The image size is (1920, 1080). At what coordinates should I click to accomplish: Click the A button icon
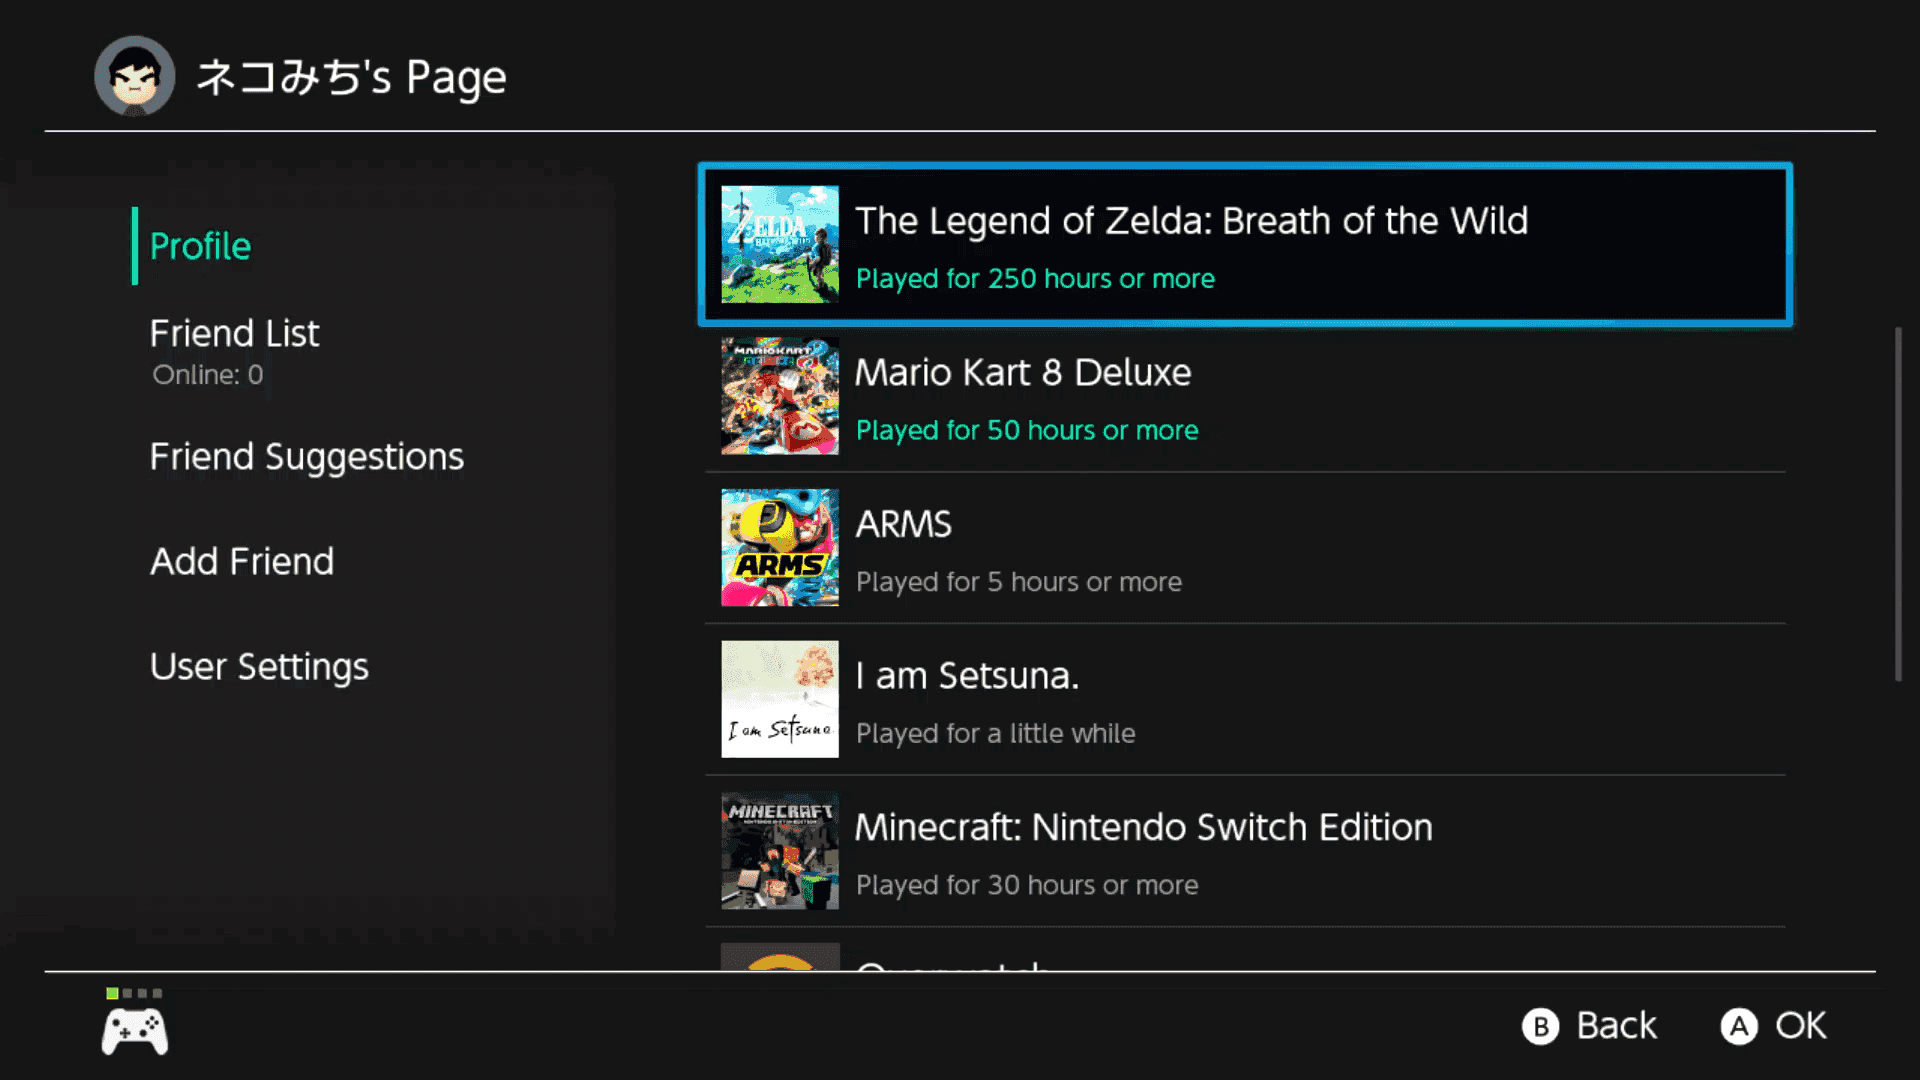point(1739,1026)
